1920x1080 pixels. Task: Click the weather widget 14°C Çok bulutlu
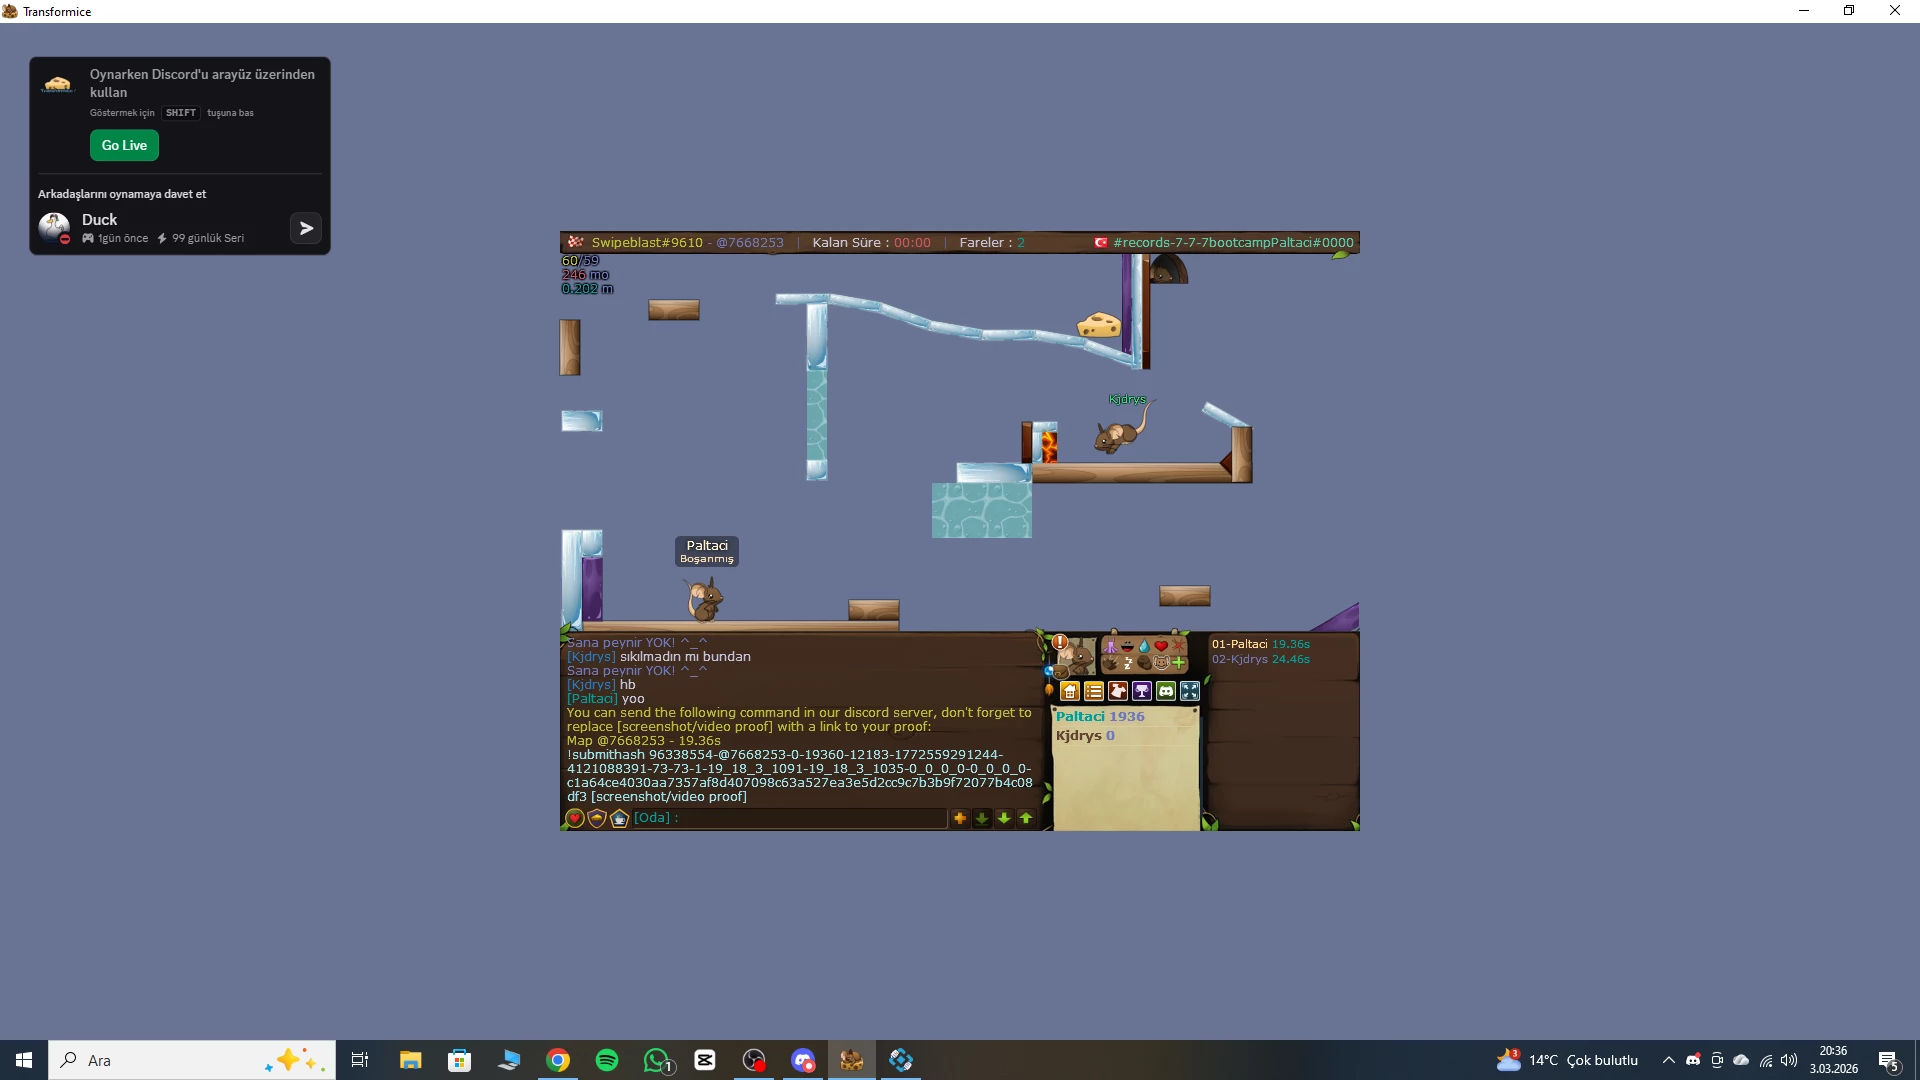point(1567,1060)
